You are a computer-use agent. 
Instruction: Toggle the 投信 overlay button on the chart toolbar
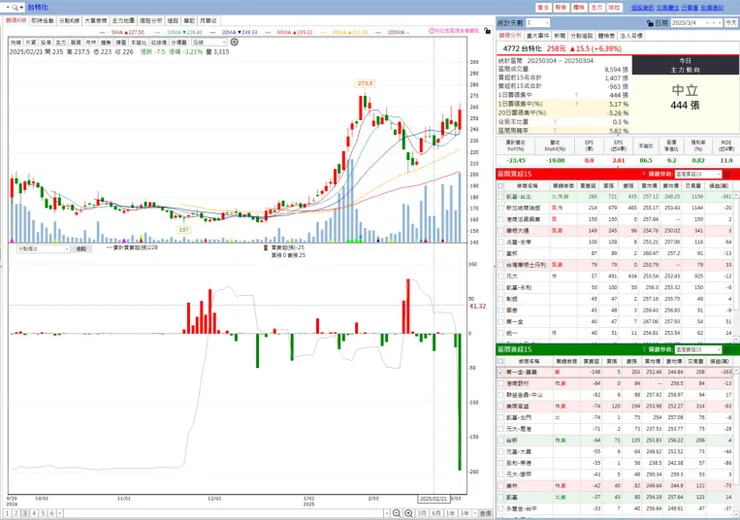[x=46, y=42]
